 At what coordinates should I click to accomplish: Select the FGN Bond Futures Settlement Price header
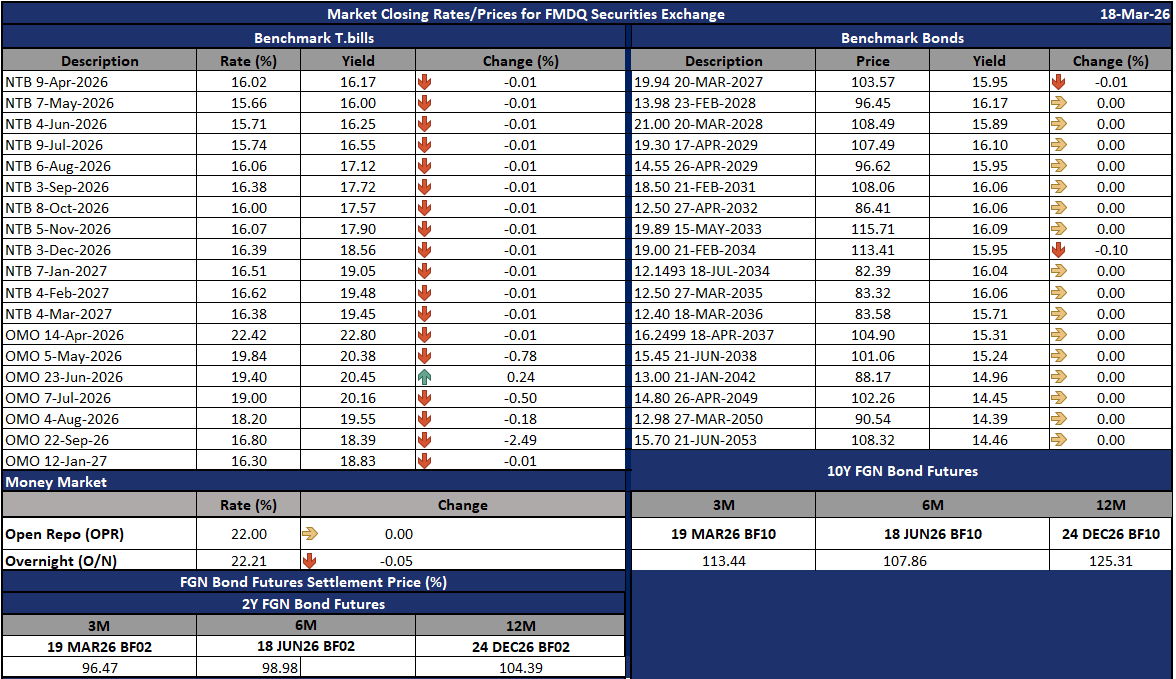click(314, 581)
